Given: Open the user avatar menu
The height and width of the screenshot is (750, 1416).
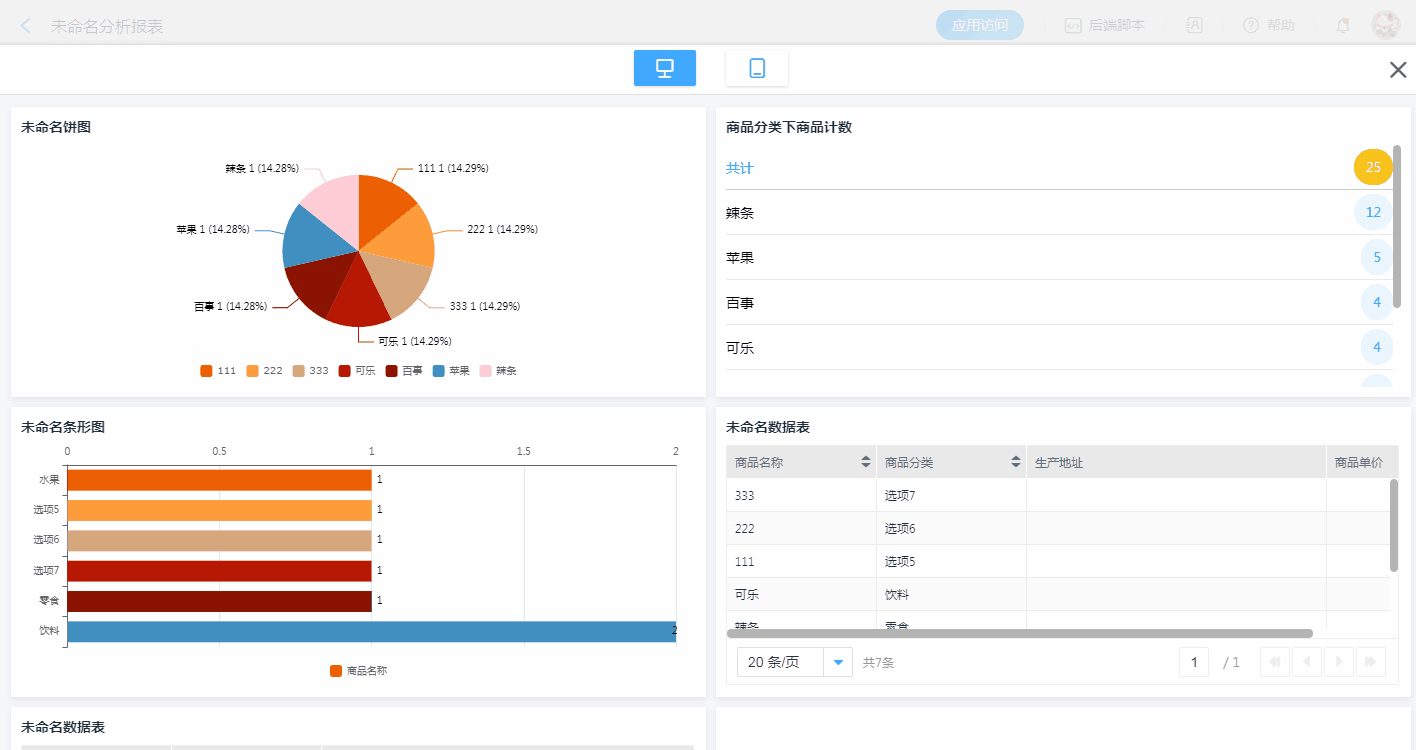Looking at the screenshot, I should pos(1385,26).
